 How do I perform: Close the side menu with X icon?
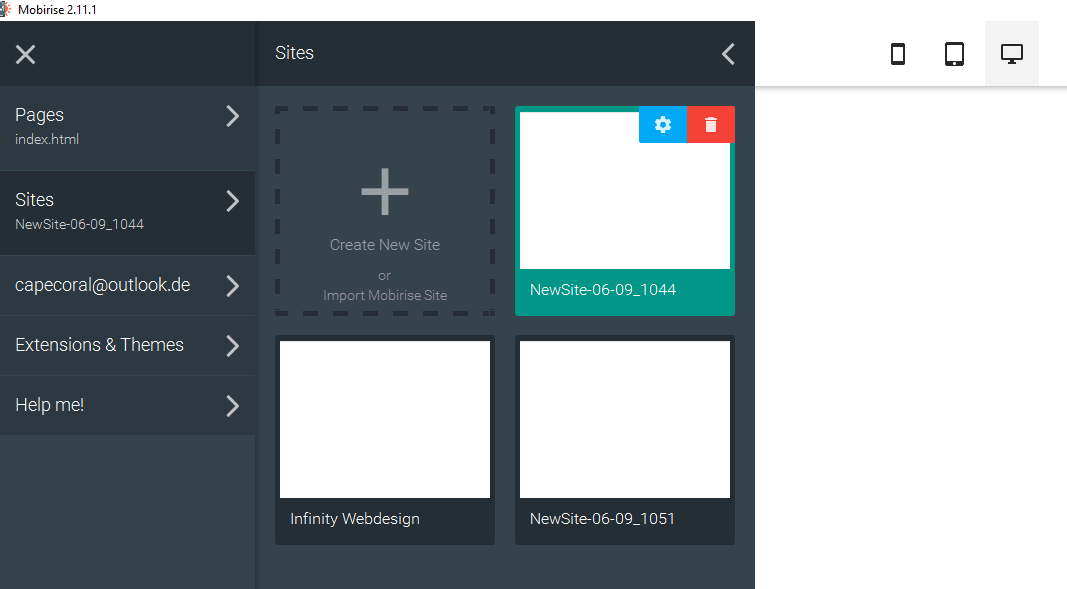pos(26,54)
